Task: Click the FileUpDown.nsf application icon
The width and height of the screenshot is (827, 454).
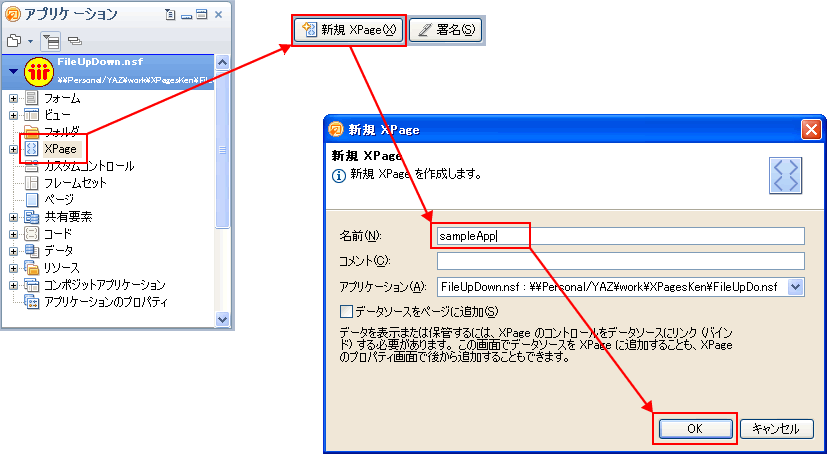Action: [39, 72]
